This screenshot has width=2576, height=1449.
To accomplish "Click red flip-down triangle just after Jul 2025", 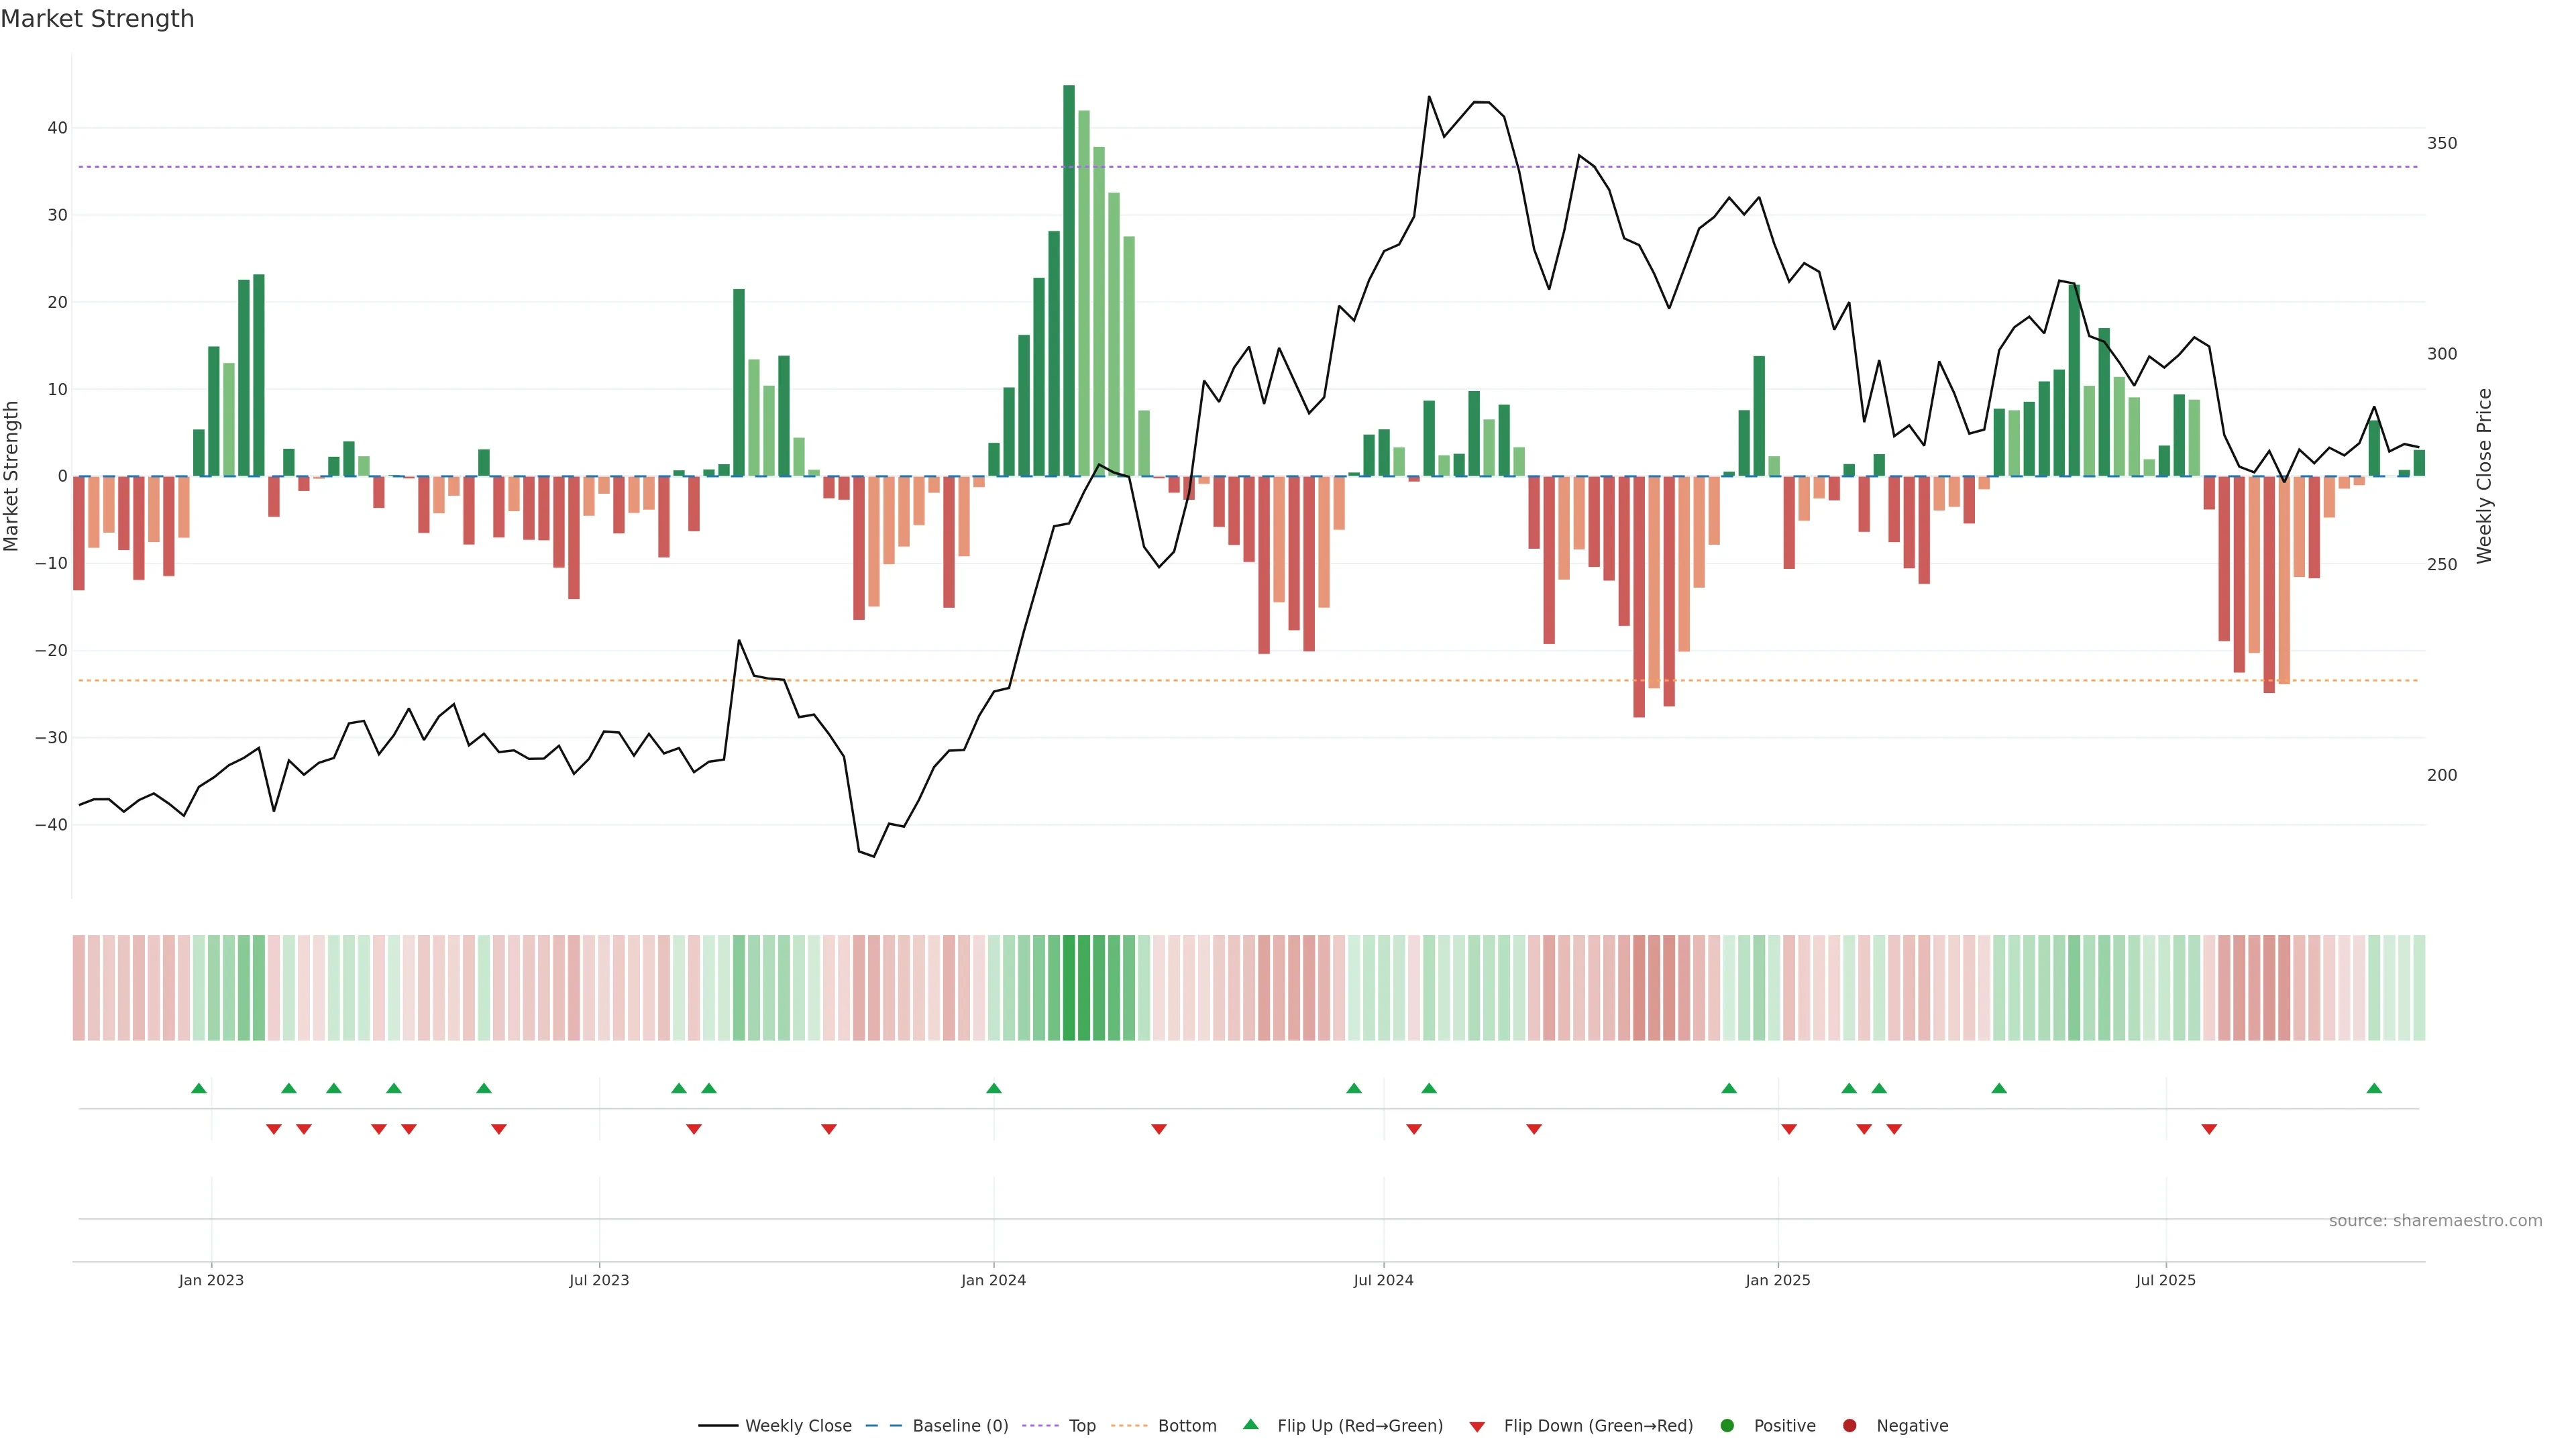I will (x=2209, y=1129).
